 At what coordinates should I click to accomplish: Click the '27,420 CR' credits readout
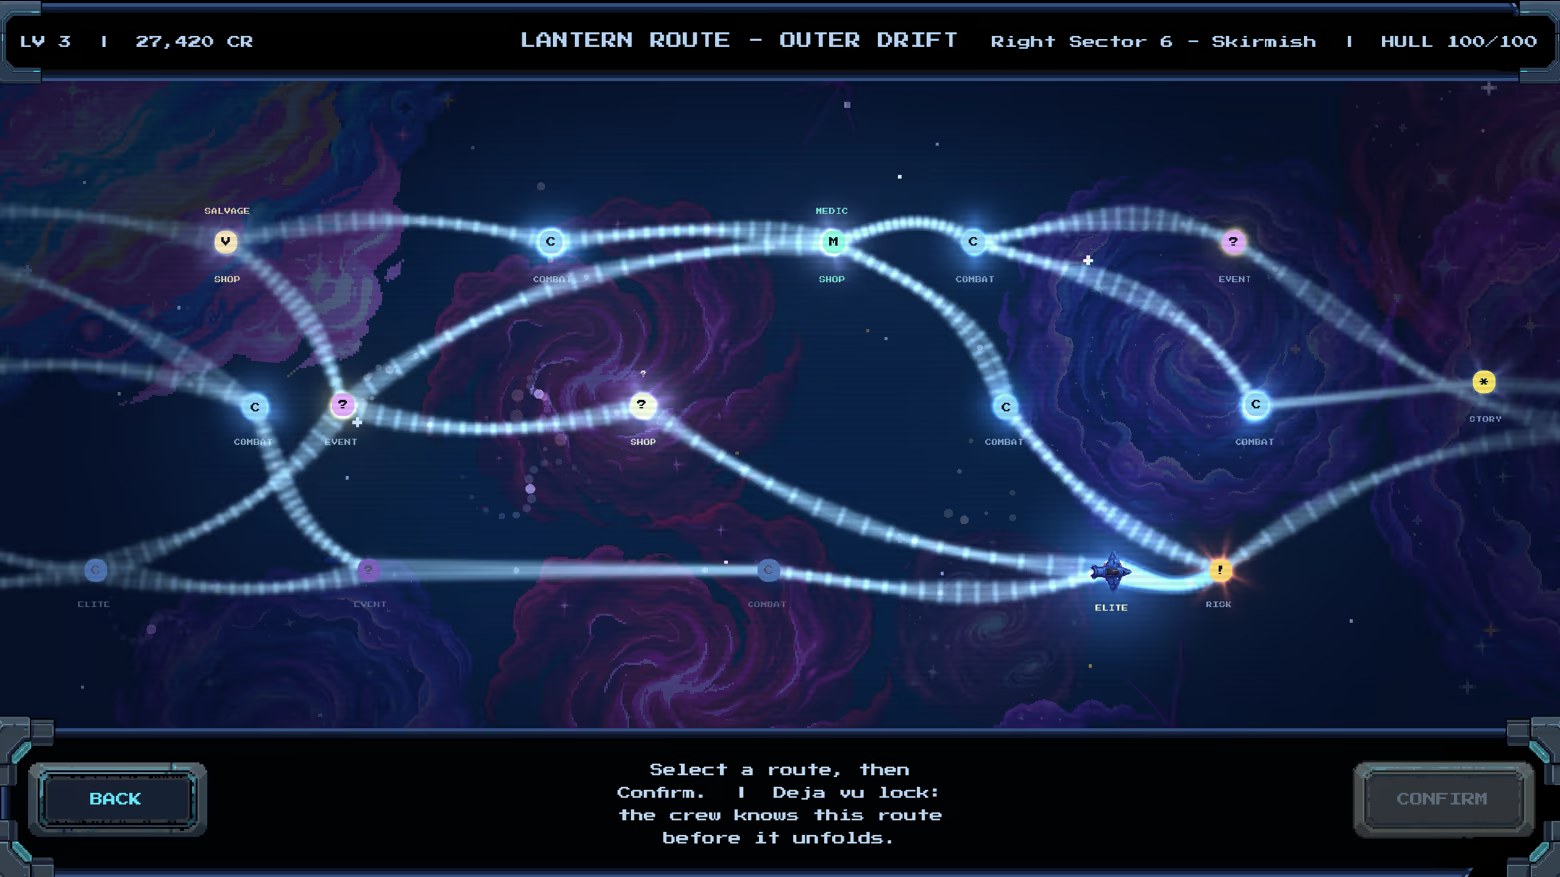(x=194, y=41)
